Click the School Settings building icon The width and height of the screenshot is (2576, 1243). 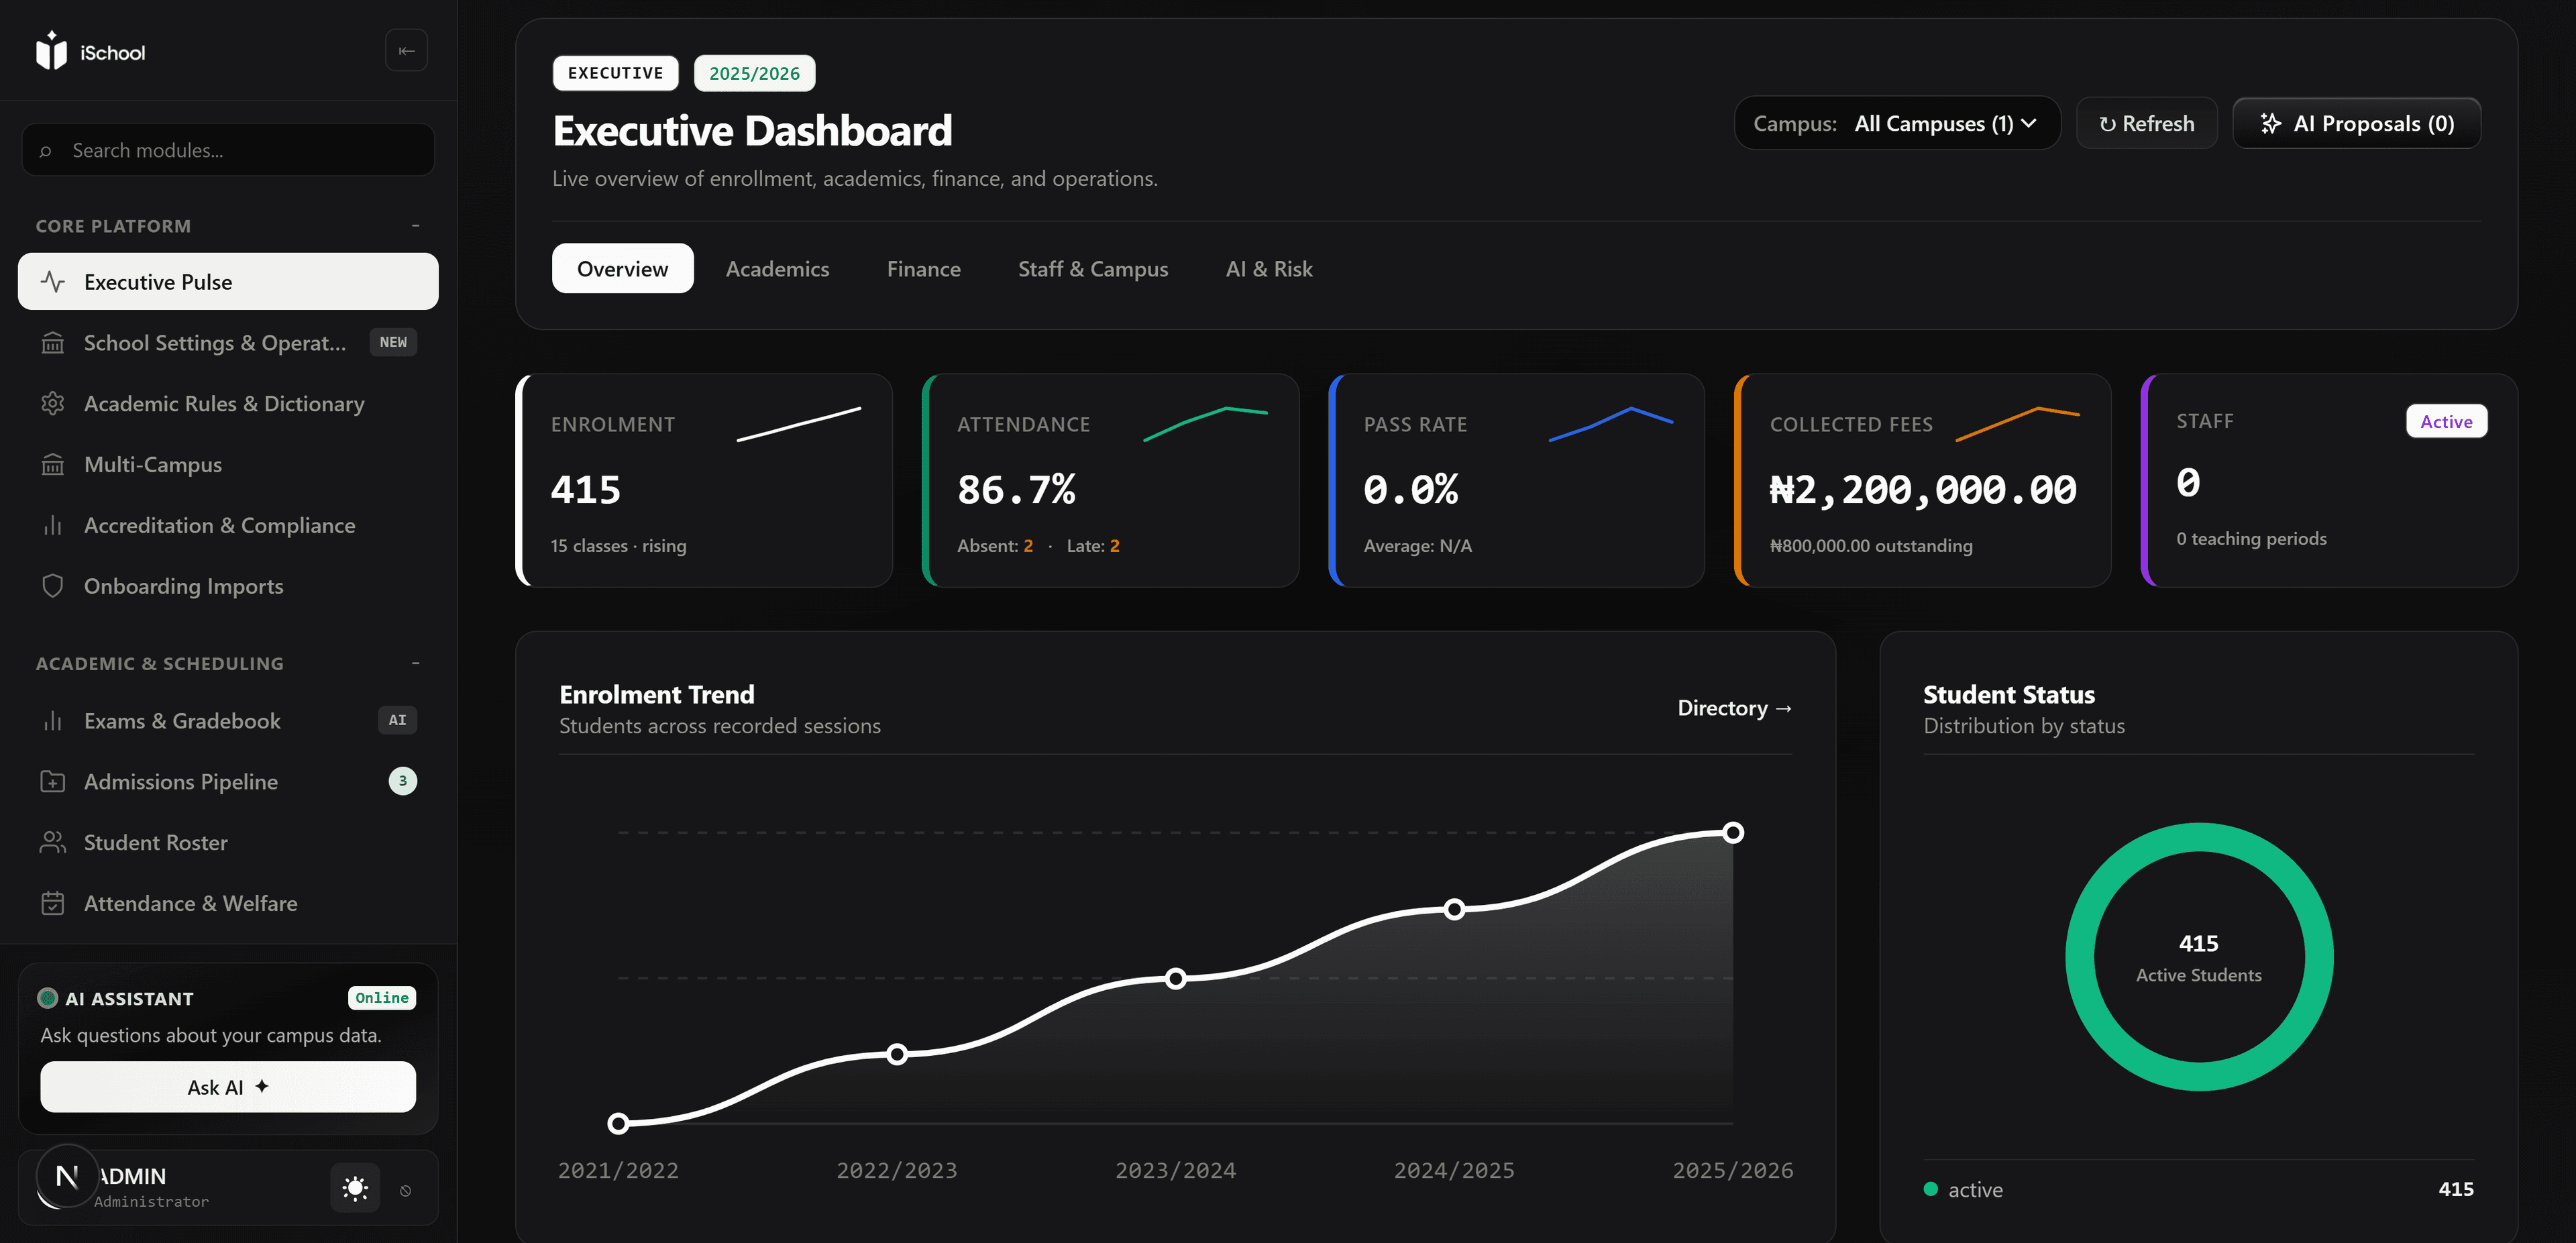[x=53, y=343]
